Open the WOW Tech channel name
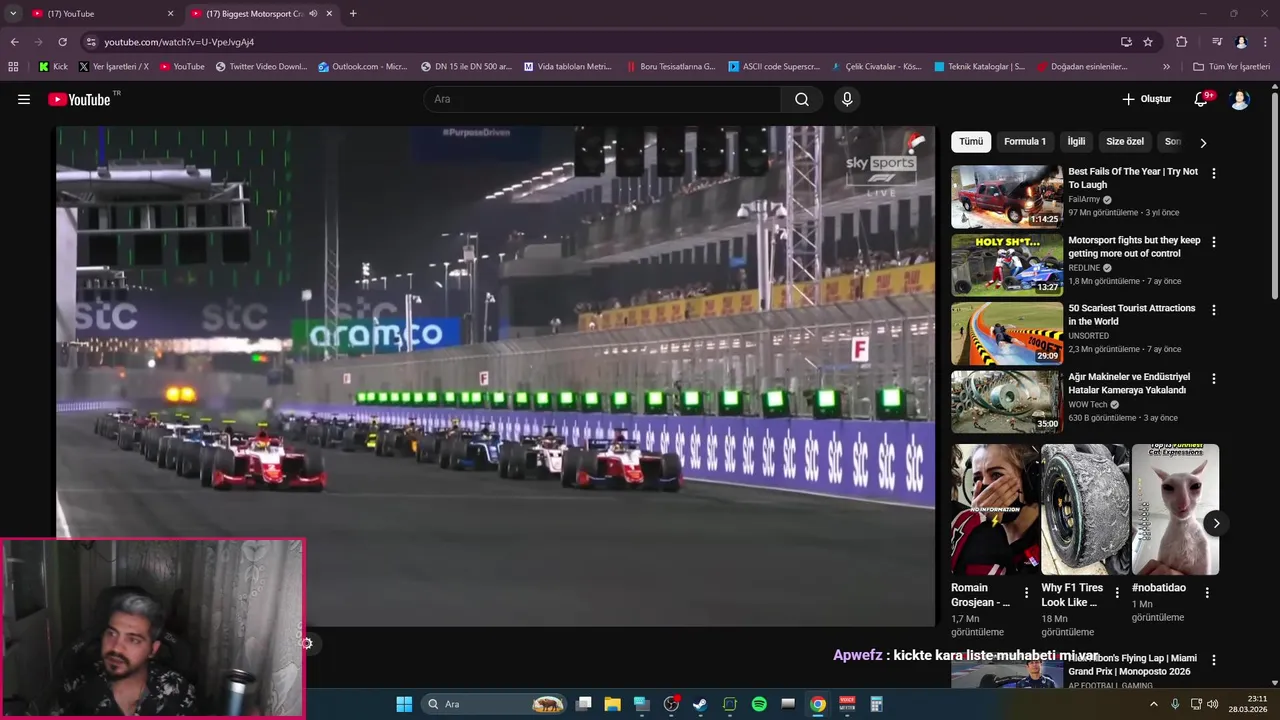Viewport: 1280px width, 720px height. click(1088, 405)
